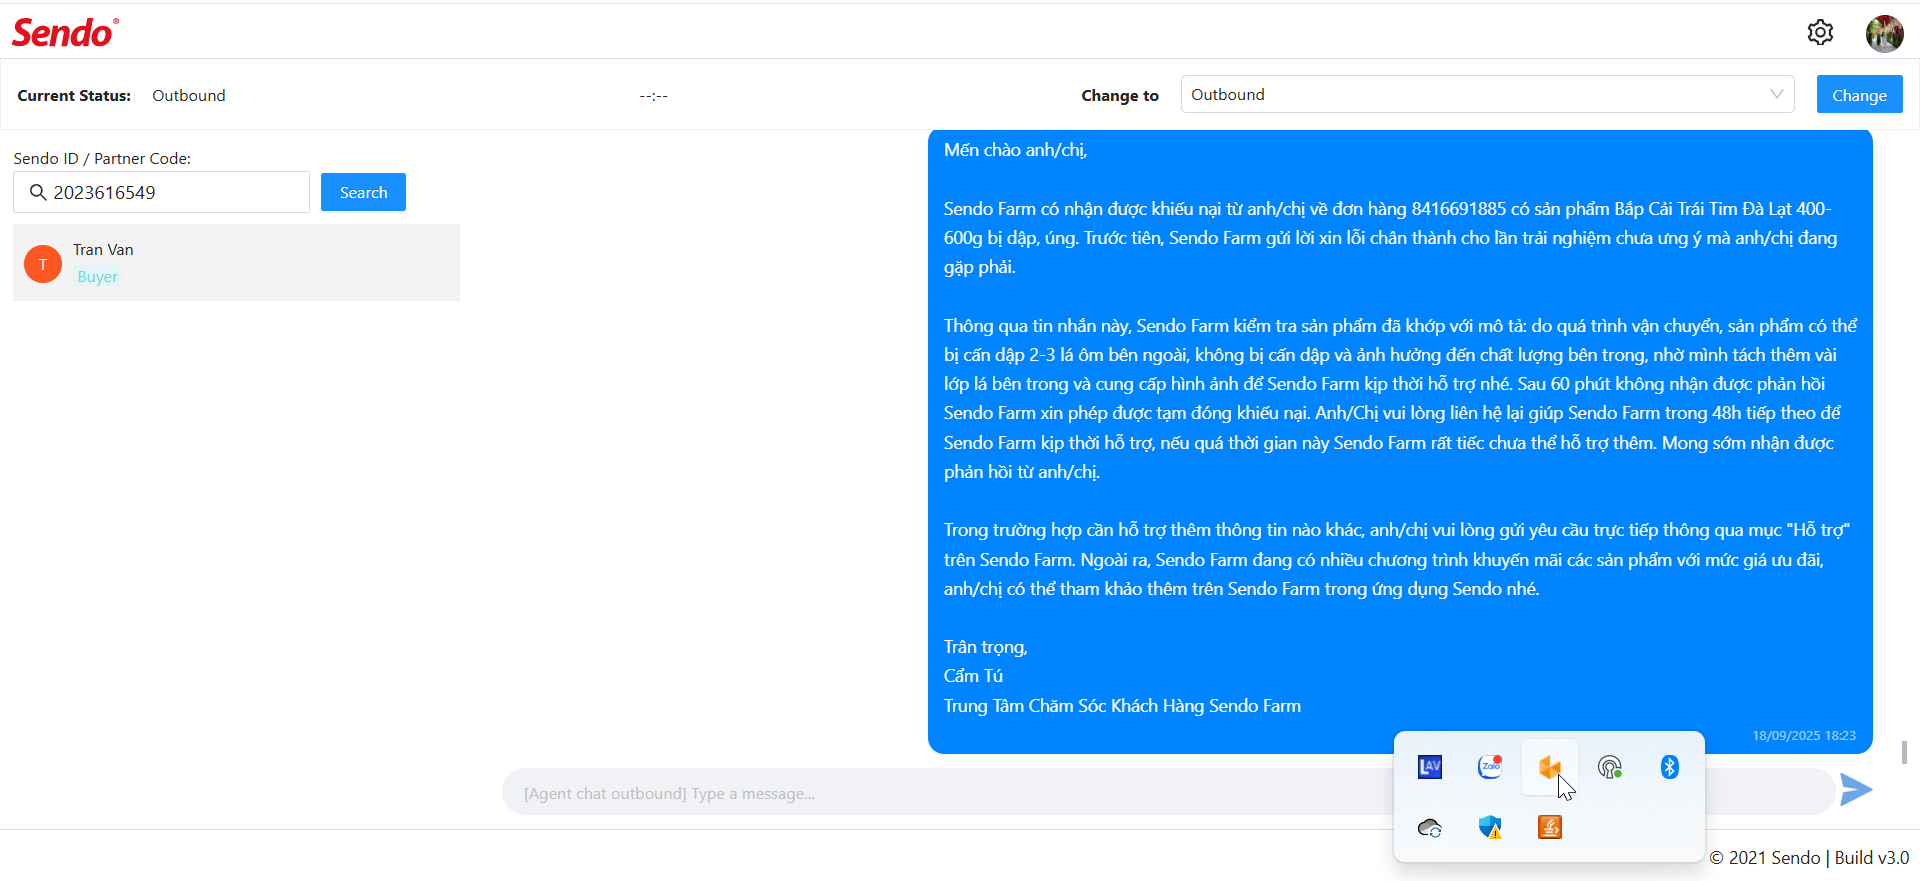
Task: Open Zalo icon in system tray
Action: coord(1490,767)
